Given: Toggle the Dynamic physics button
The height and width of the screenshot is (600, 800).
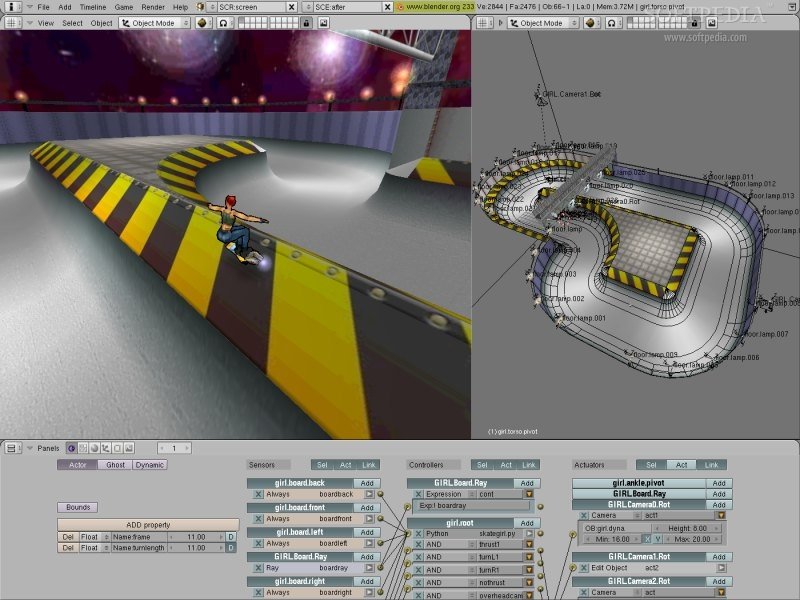Looking at the screenshot, I should pos(150,465).
